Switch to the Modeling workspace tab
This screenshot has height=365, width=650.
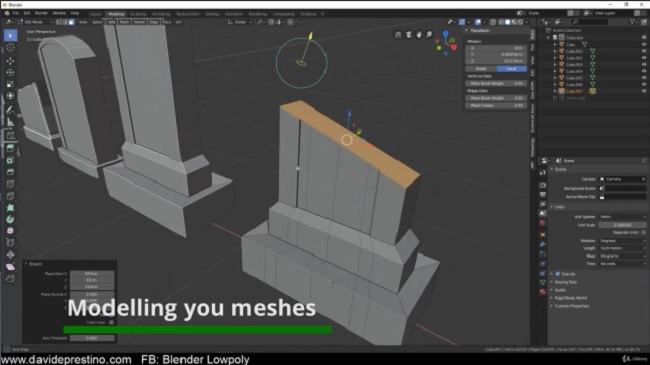tap(116, 14)
